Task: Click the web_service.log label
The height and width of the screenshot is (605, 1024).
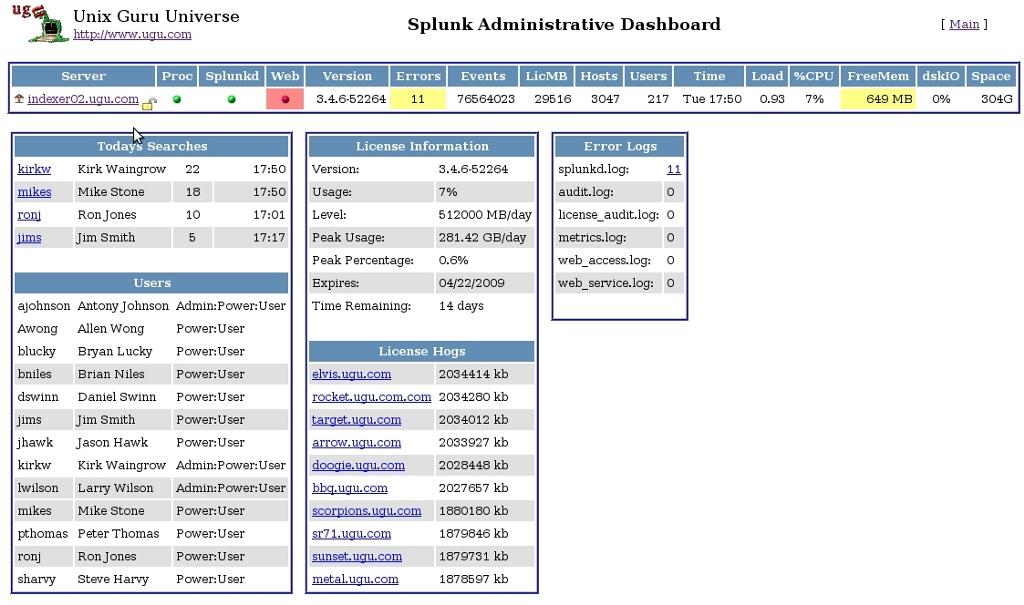Action: (606, 283)
